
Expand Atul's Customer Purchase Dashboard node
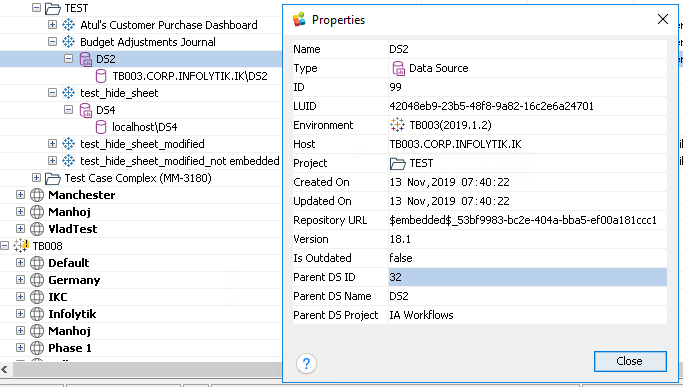click(x=52, y=24)
